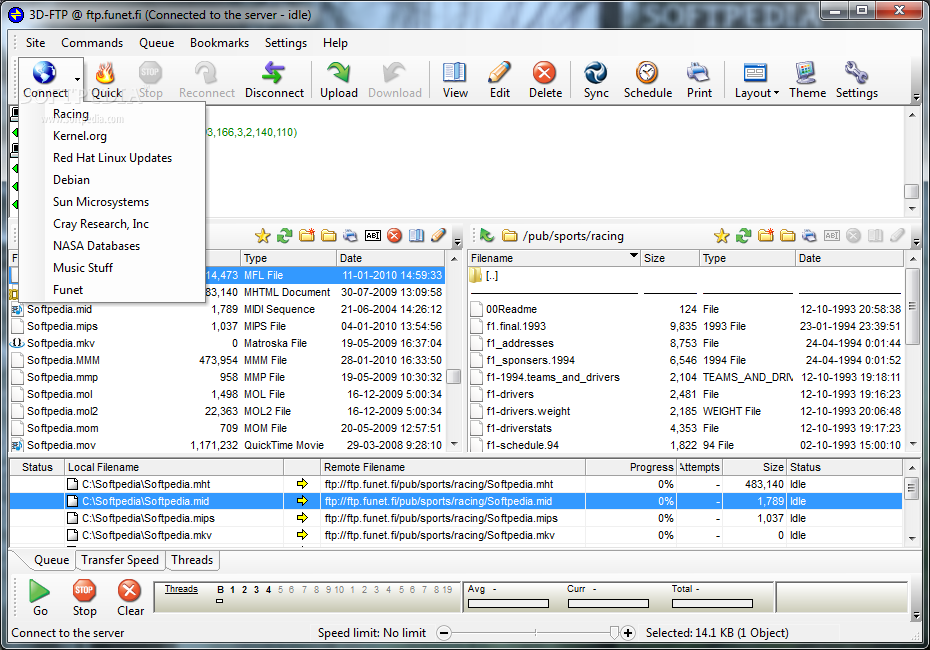Expand local panel toolbar overflow arrow
The height and width of the screenshot is (650, 930).
(457, 243)
